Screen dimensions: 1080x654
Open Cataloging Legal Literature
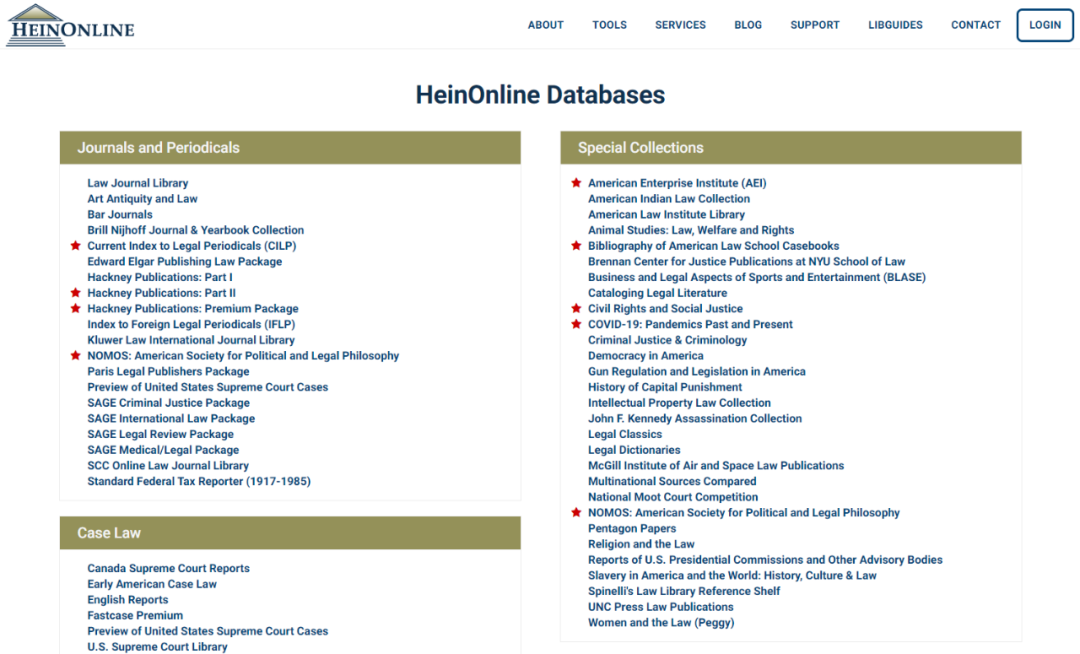657,293
